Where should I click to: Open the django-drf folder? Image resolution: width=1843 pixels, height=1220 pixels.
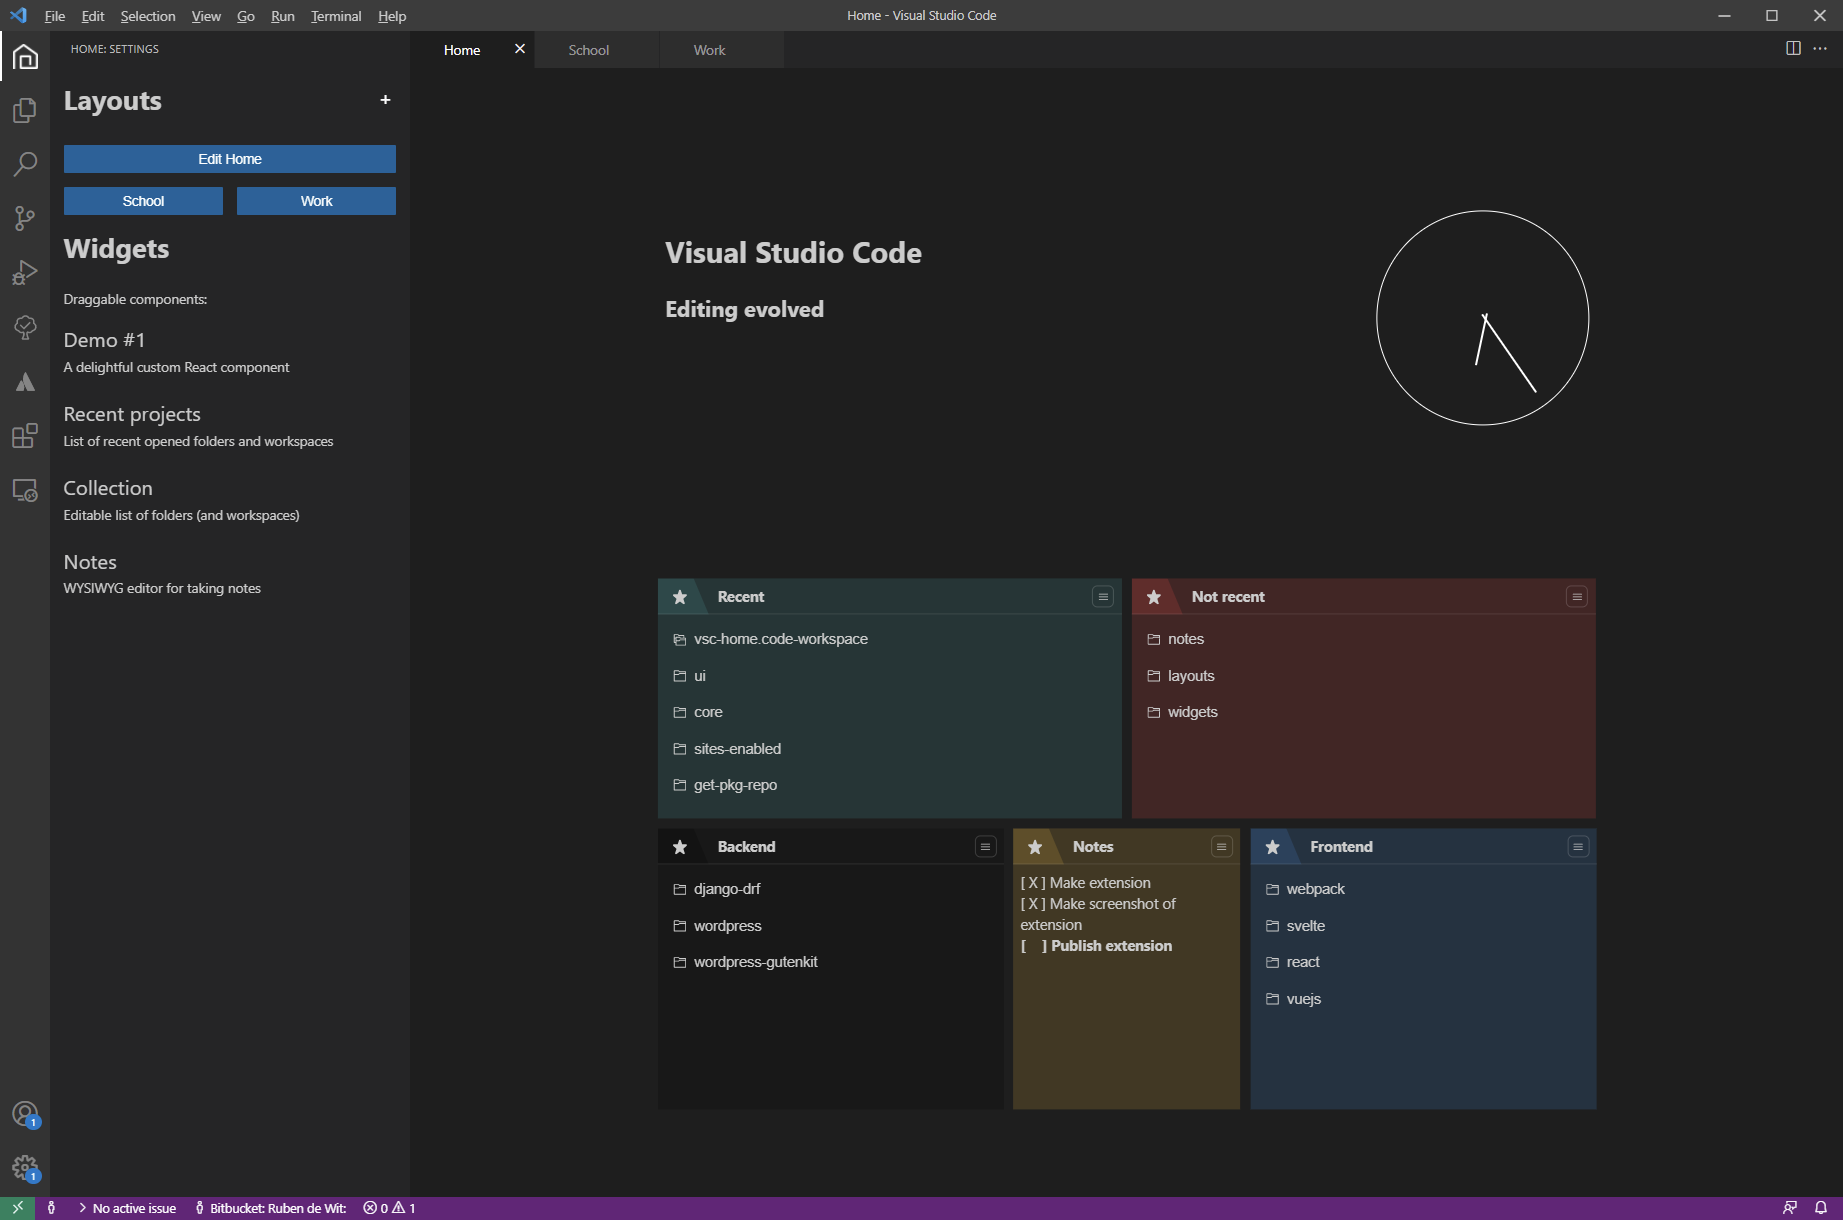tap(717, 889)
